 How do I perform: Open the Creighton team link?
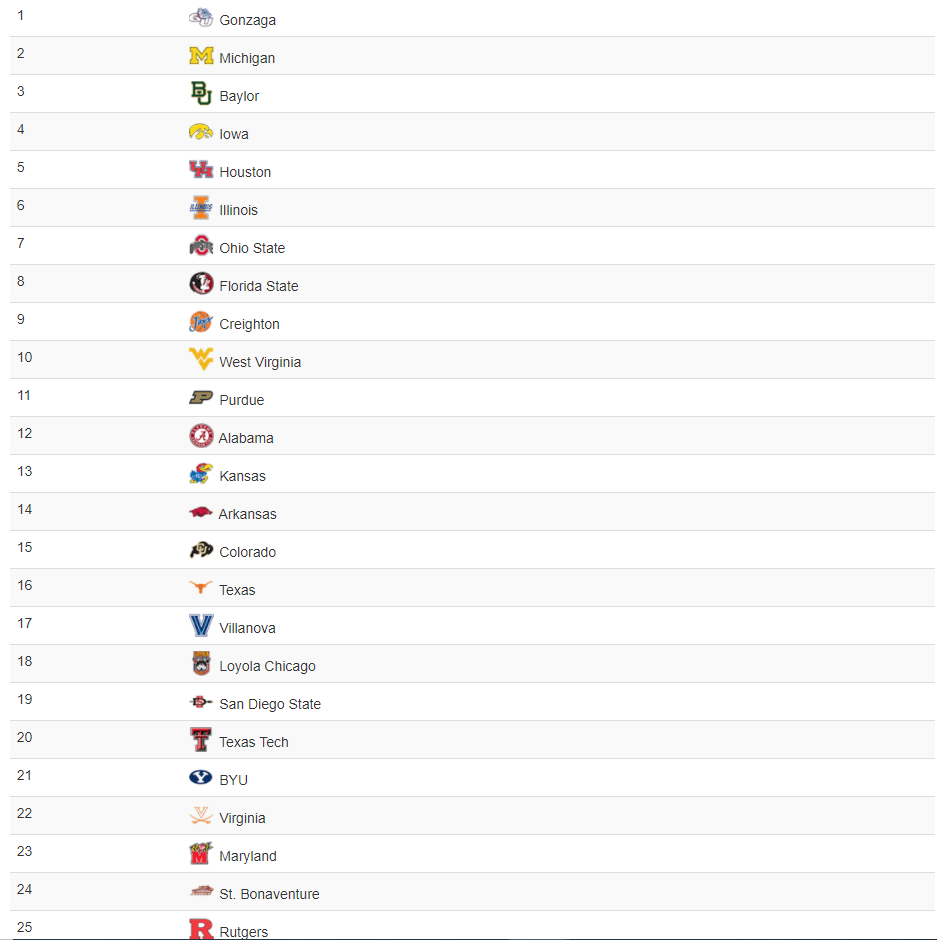[x=249, y=324]
